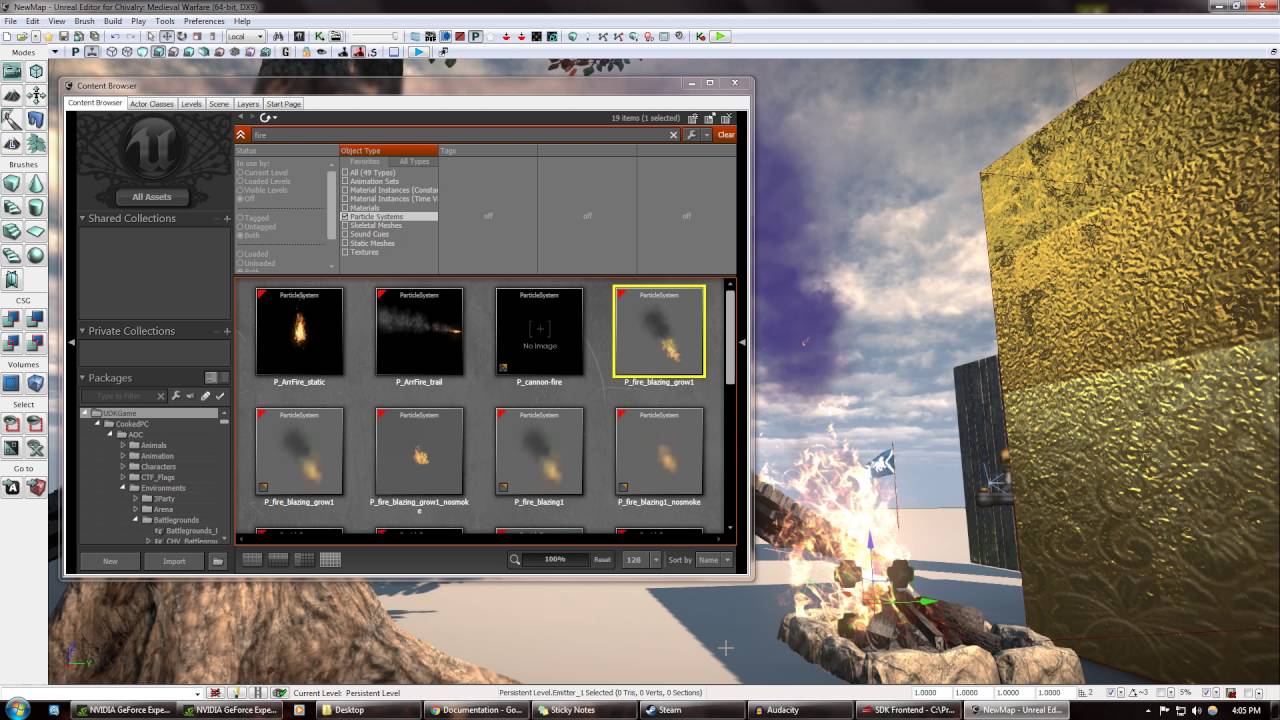
Task: Open the Preferences menu
Action: tap(204, 21)
